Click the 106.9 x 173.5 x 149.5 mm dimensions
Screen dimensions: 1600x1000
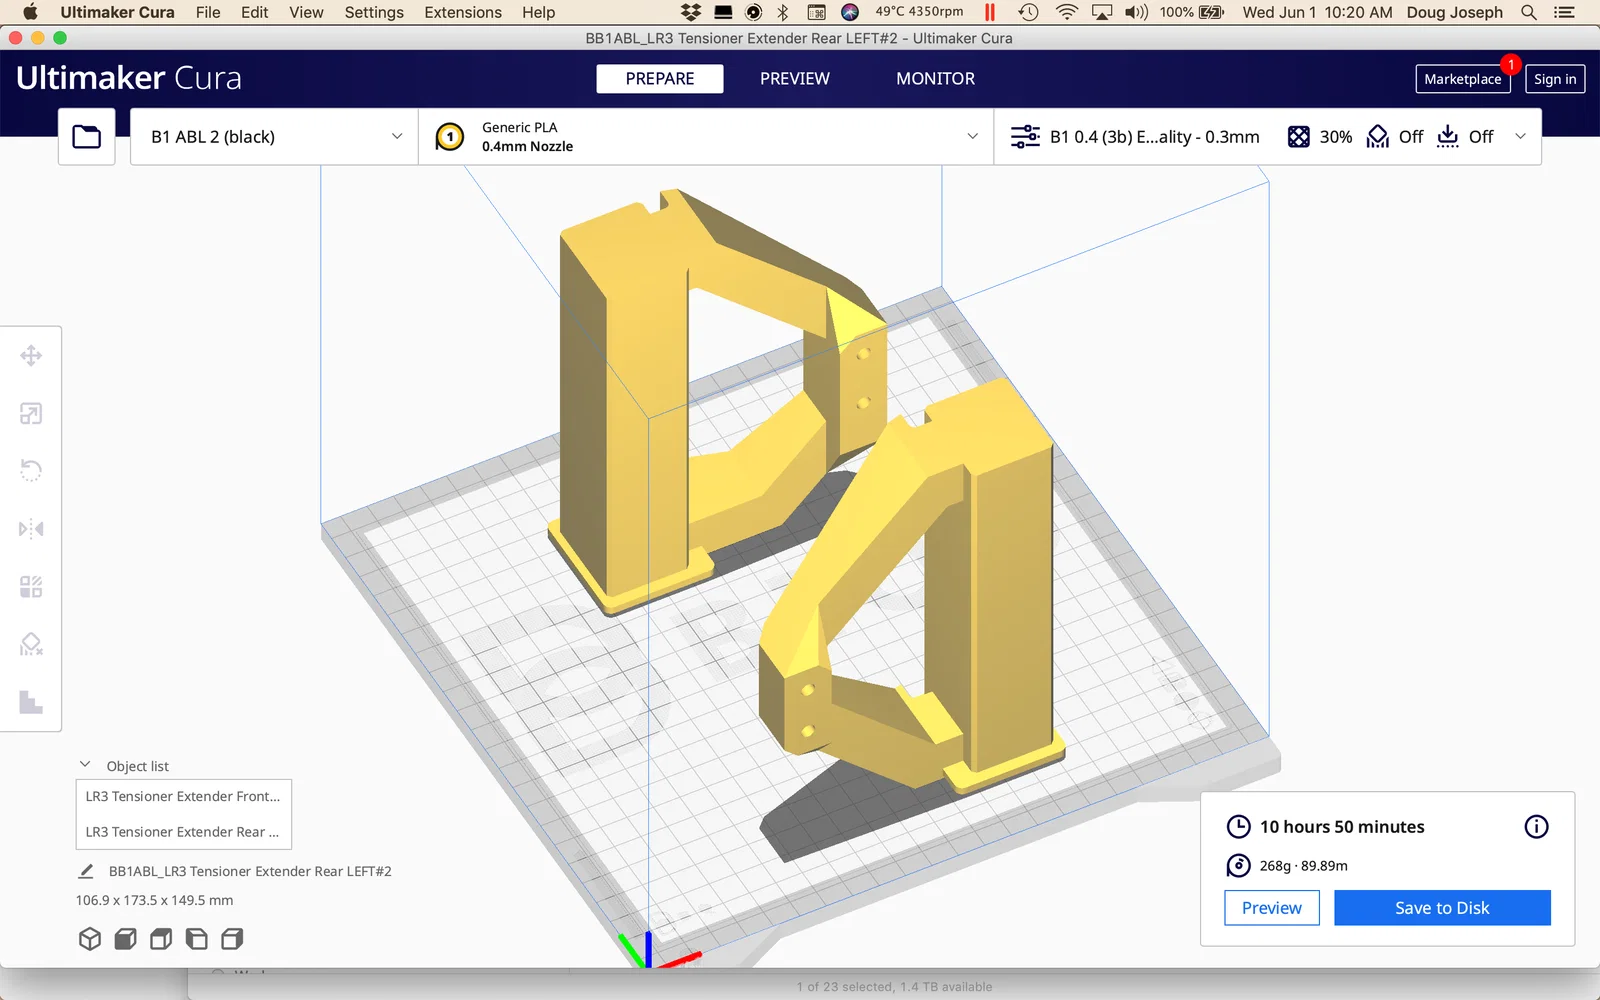[x=154, y=900]
